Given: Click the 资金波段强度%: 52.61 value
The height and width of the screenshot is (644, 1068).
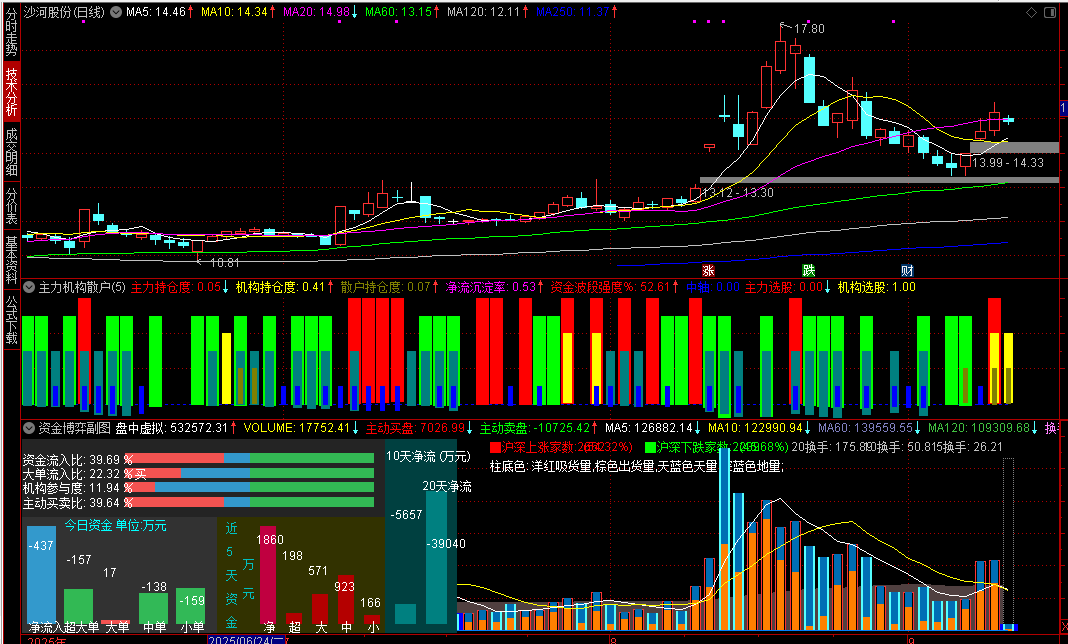Looking at the screenshot, I should [610, 287].
